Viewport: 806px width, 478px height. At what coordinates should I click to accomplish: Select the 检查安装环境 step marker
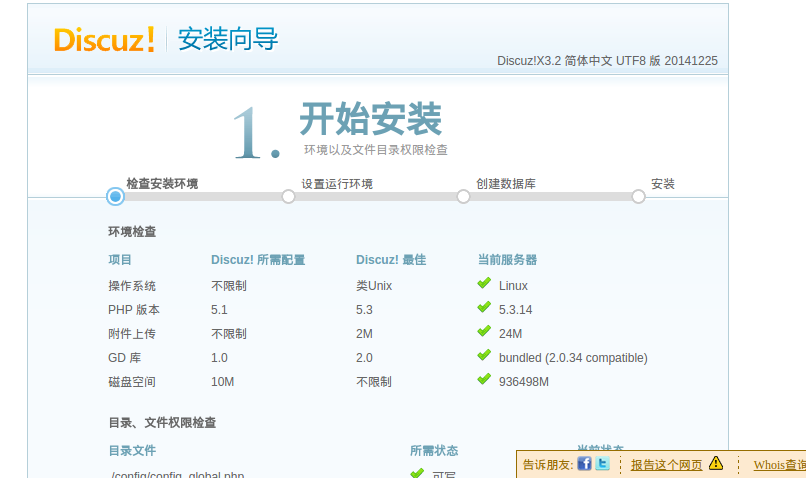pos(116,196)
